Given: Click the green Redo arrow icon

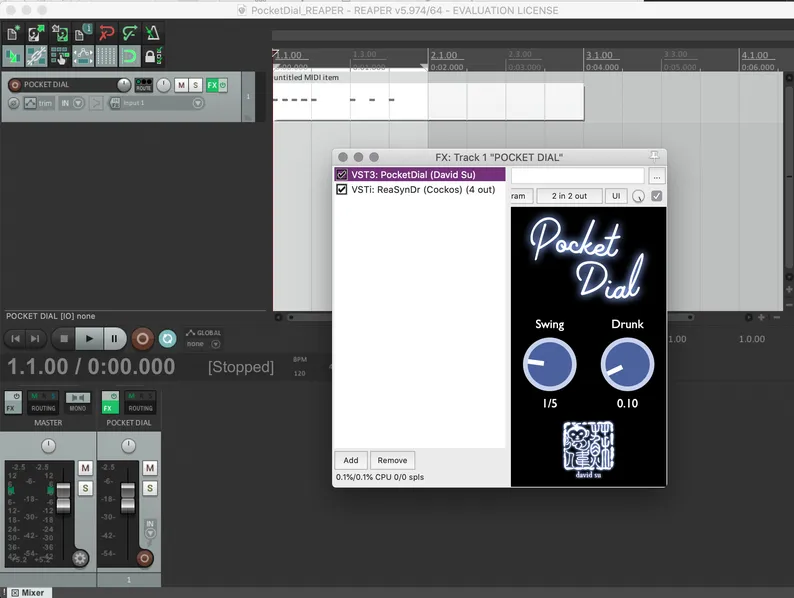Looking at the screenshot, I should point(130,33).
